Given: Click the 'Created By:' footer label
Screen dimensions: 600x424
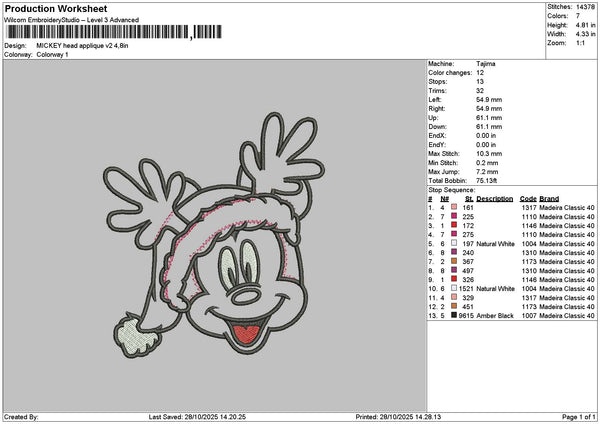Looking at the screenshot, I should (21, 417).
